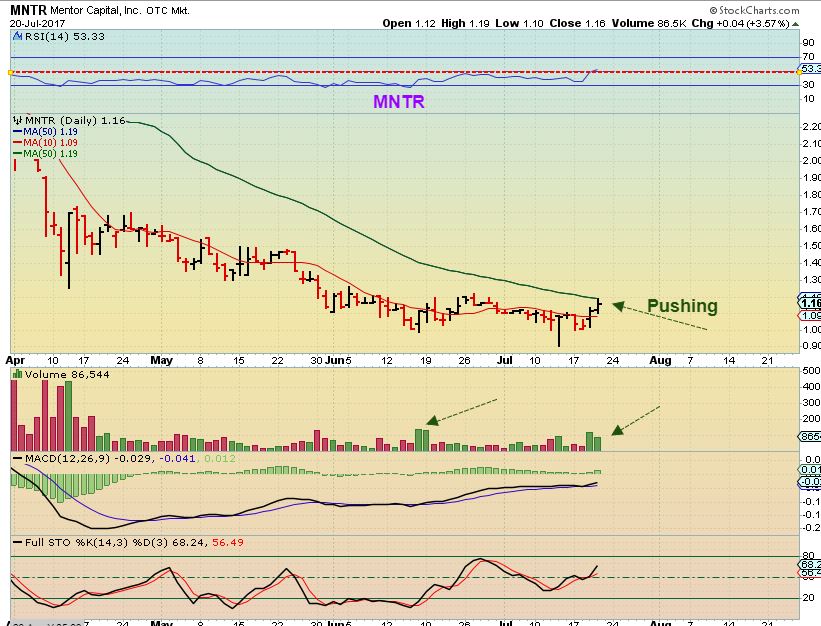Click the 2.00 price axis label
This screenshot has width=821, height=626.
811,160
